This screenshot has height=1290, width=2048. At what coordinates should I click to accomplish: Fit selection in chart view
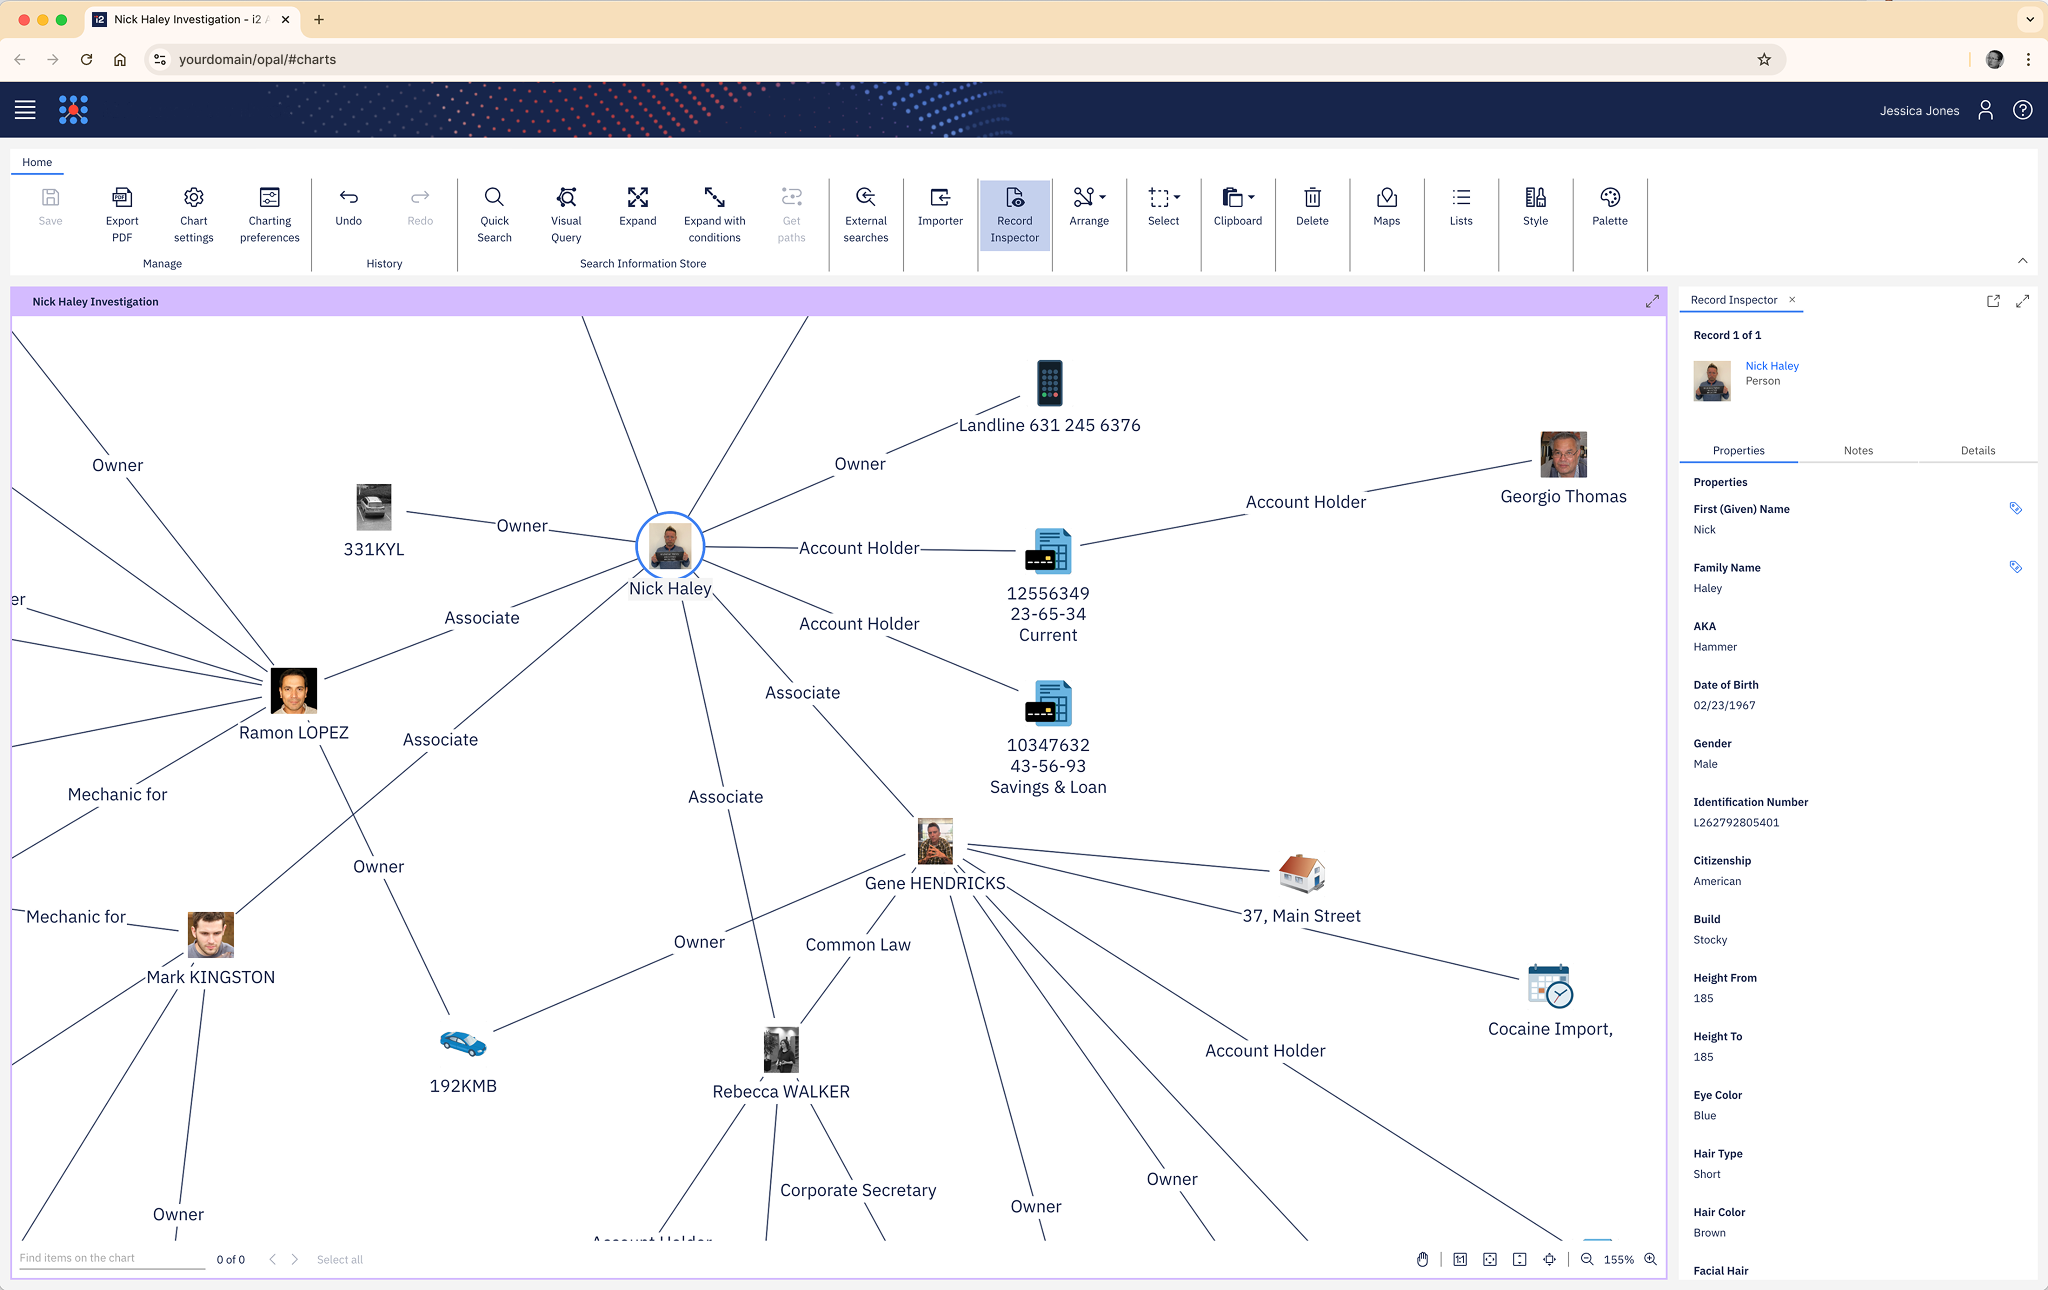pos(1549,1260)
